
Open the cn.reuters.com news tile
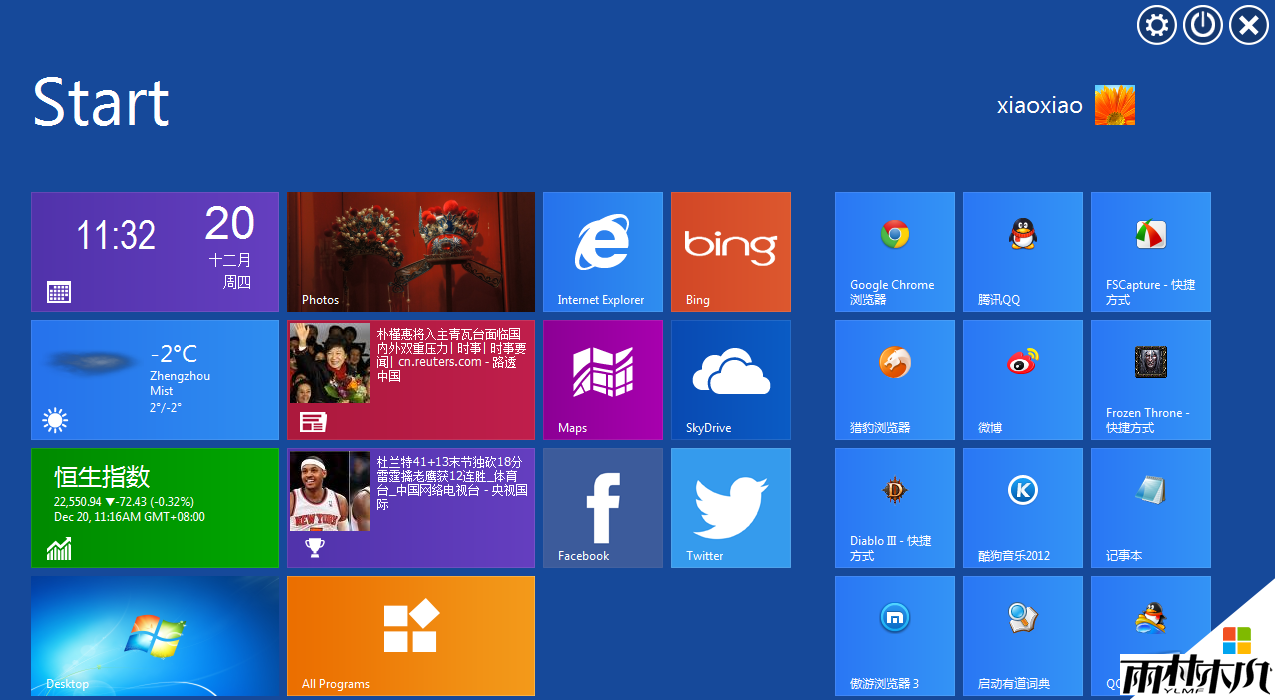click(411, 380)
